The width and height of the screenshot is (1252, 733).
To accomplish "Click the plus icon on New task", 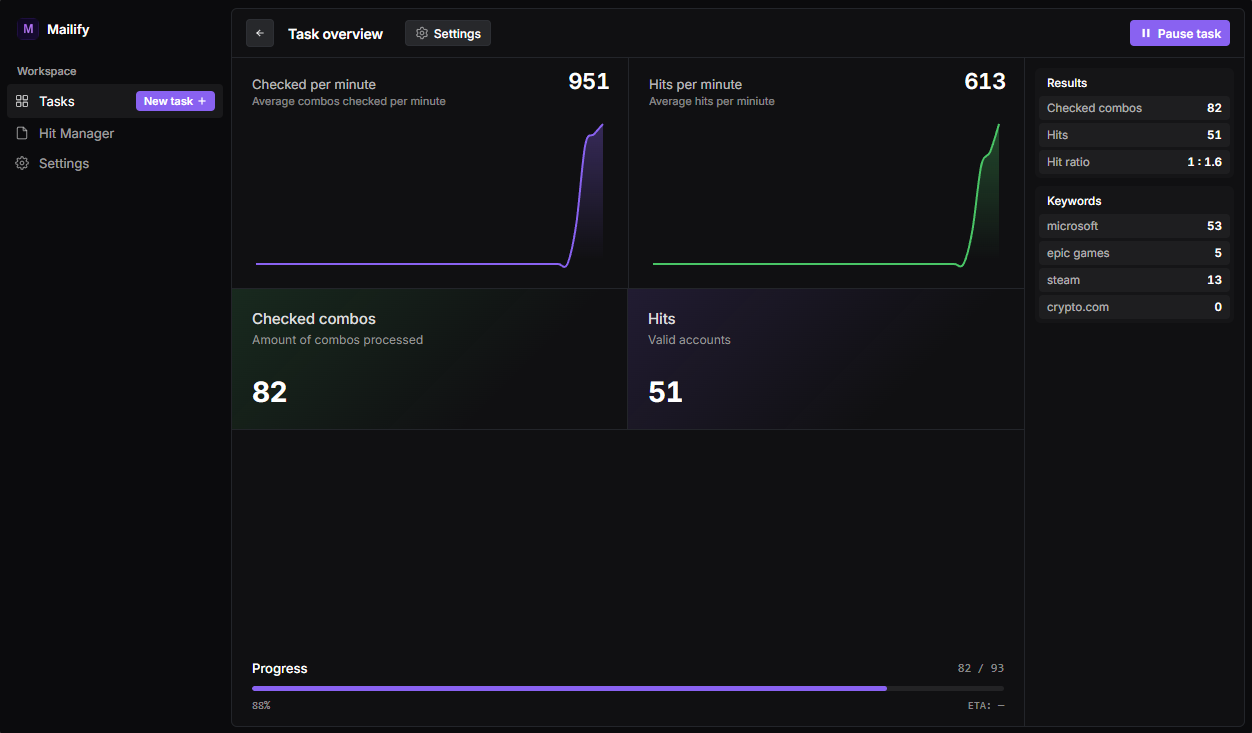I will point(202,101).
